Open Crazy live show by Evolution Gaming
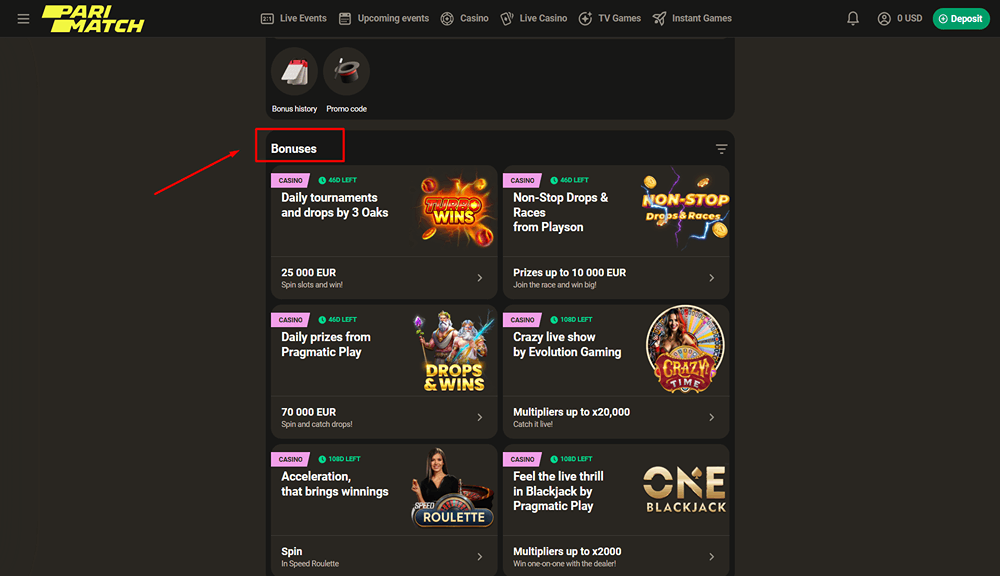 [x=567, y=344]
